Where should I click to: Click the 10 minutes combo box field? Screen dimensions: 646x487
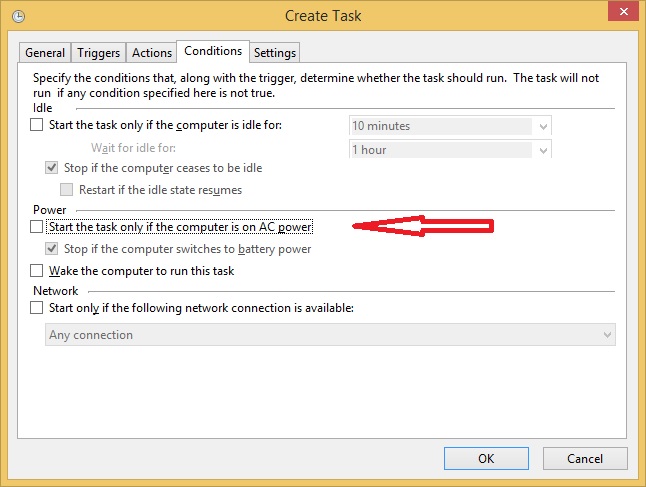point(450,126)
